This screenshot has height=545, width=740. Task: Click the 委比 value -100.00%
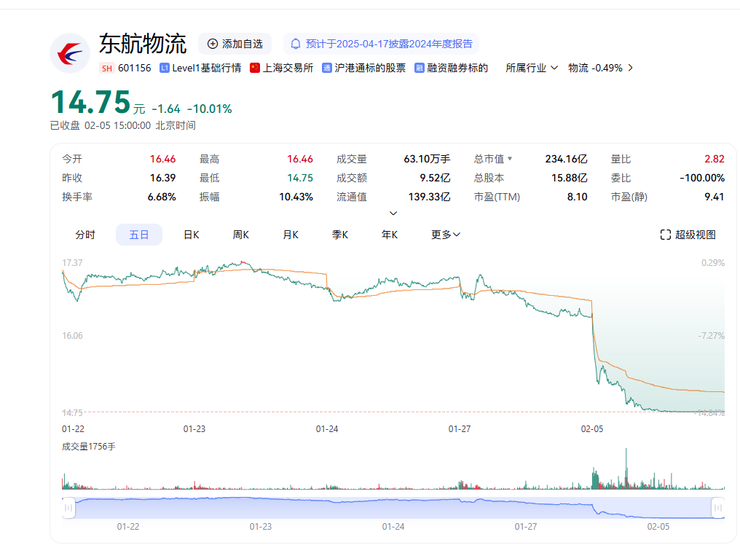pos(702,178)
